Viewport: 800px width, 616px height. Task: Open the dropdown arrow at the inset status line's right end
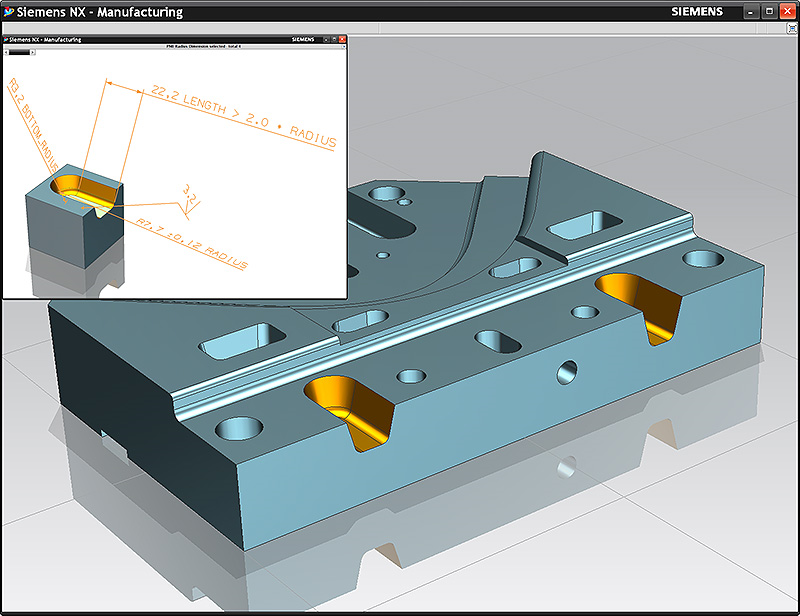coord(344,46)
